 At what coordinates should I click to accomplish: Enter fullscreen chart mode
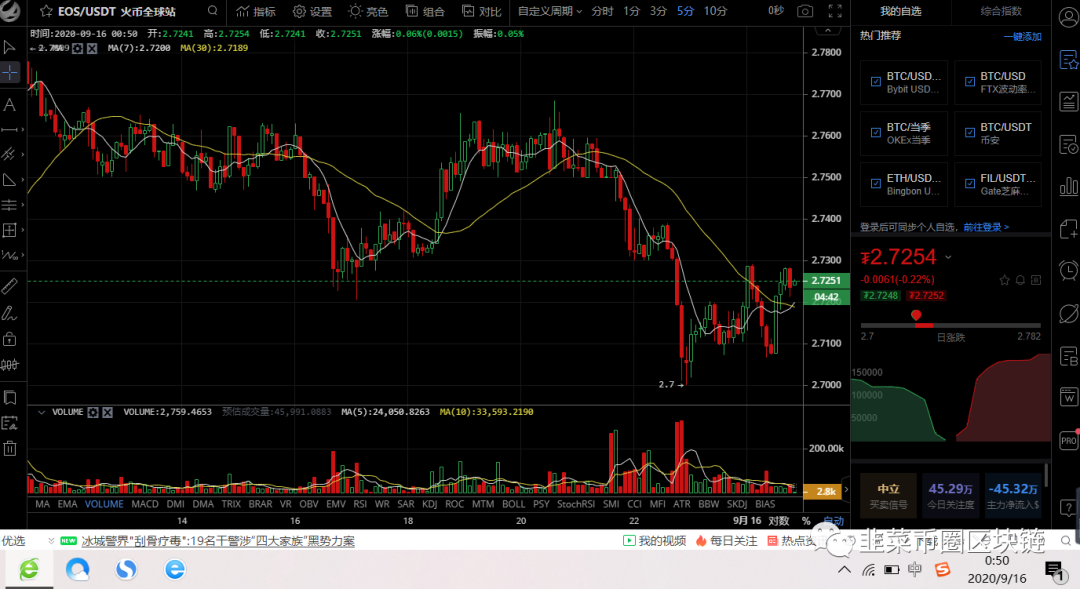point(835,11)
